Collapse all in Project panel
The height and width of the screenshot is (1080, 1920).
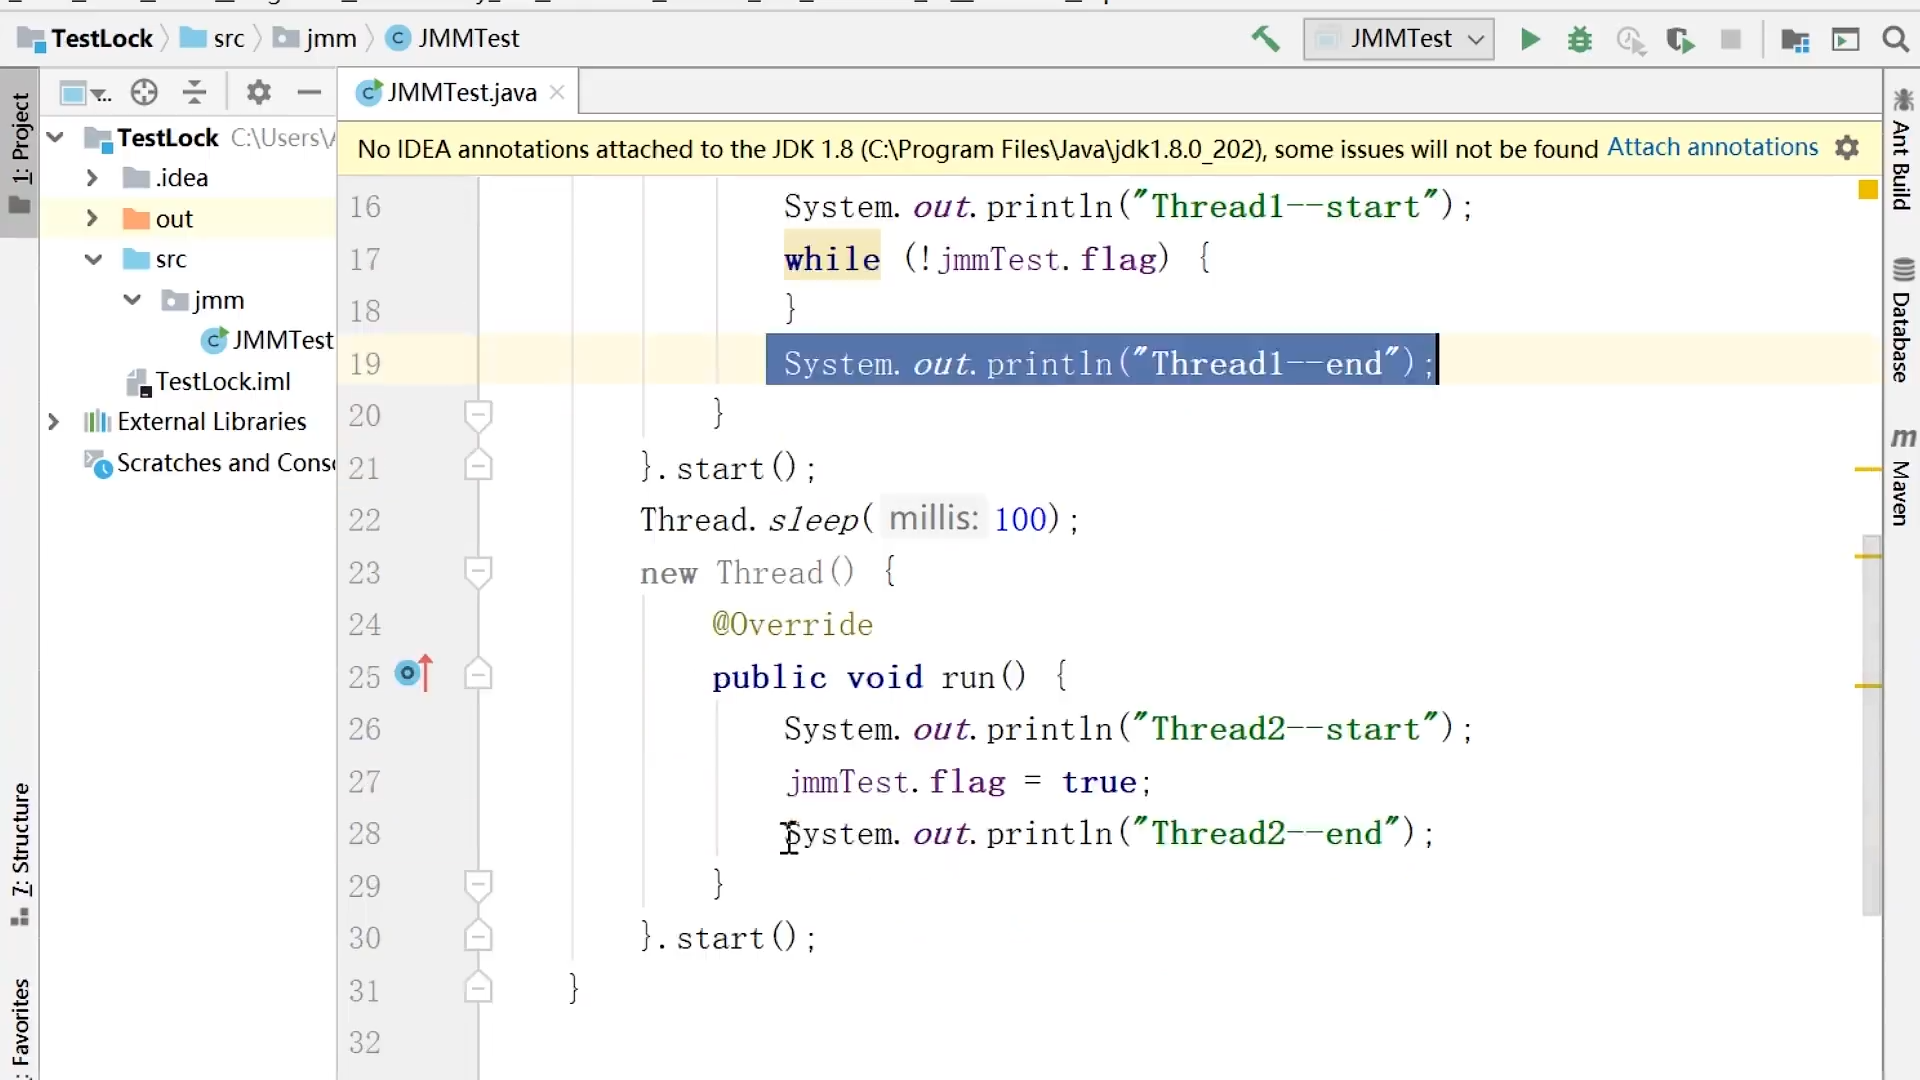click(195, 93)
